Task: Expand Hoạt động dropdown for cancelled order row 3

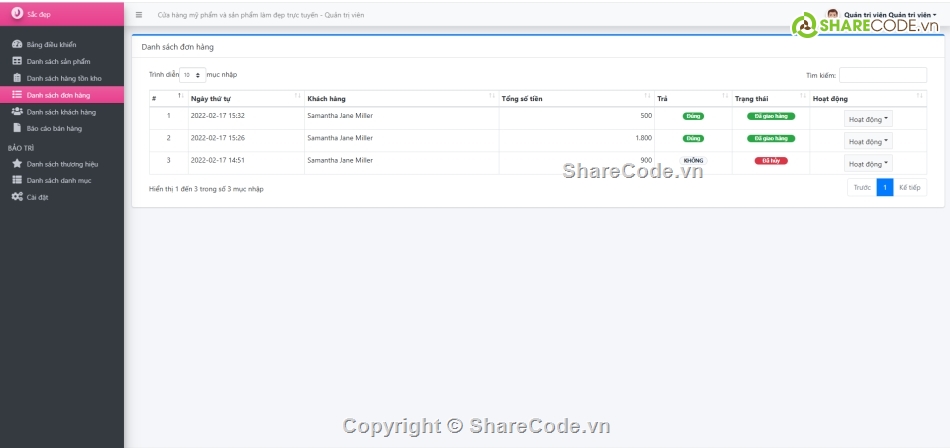Action: (868, 164)
